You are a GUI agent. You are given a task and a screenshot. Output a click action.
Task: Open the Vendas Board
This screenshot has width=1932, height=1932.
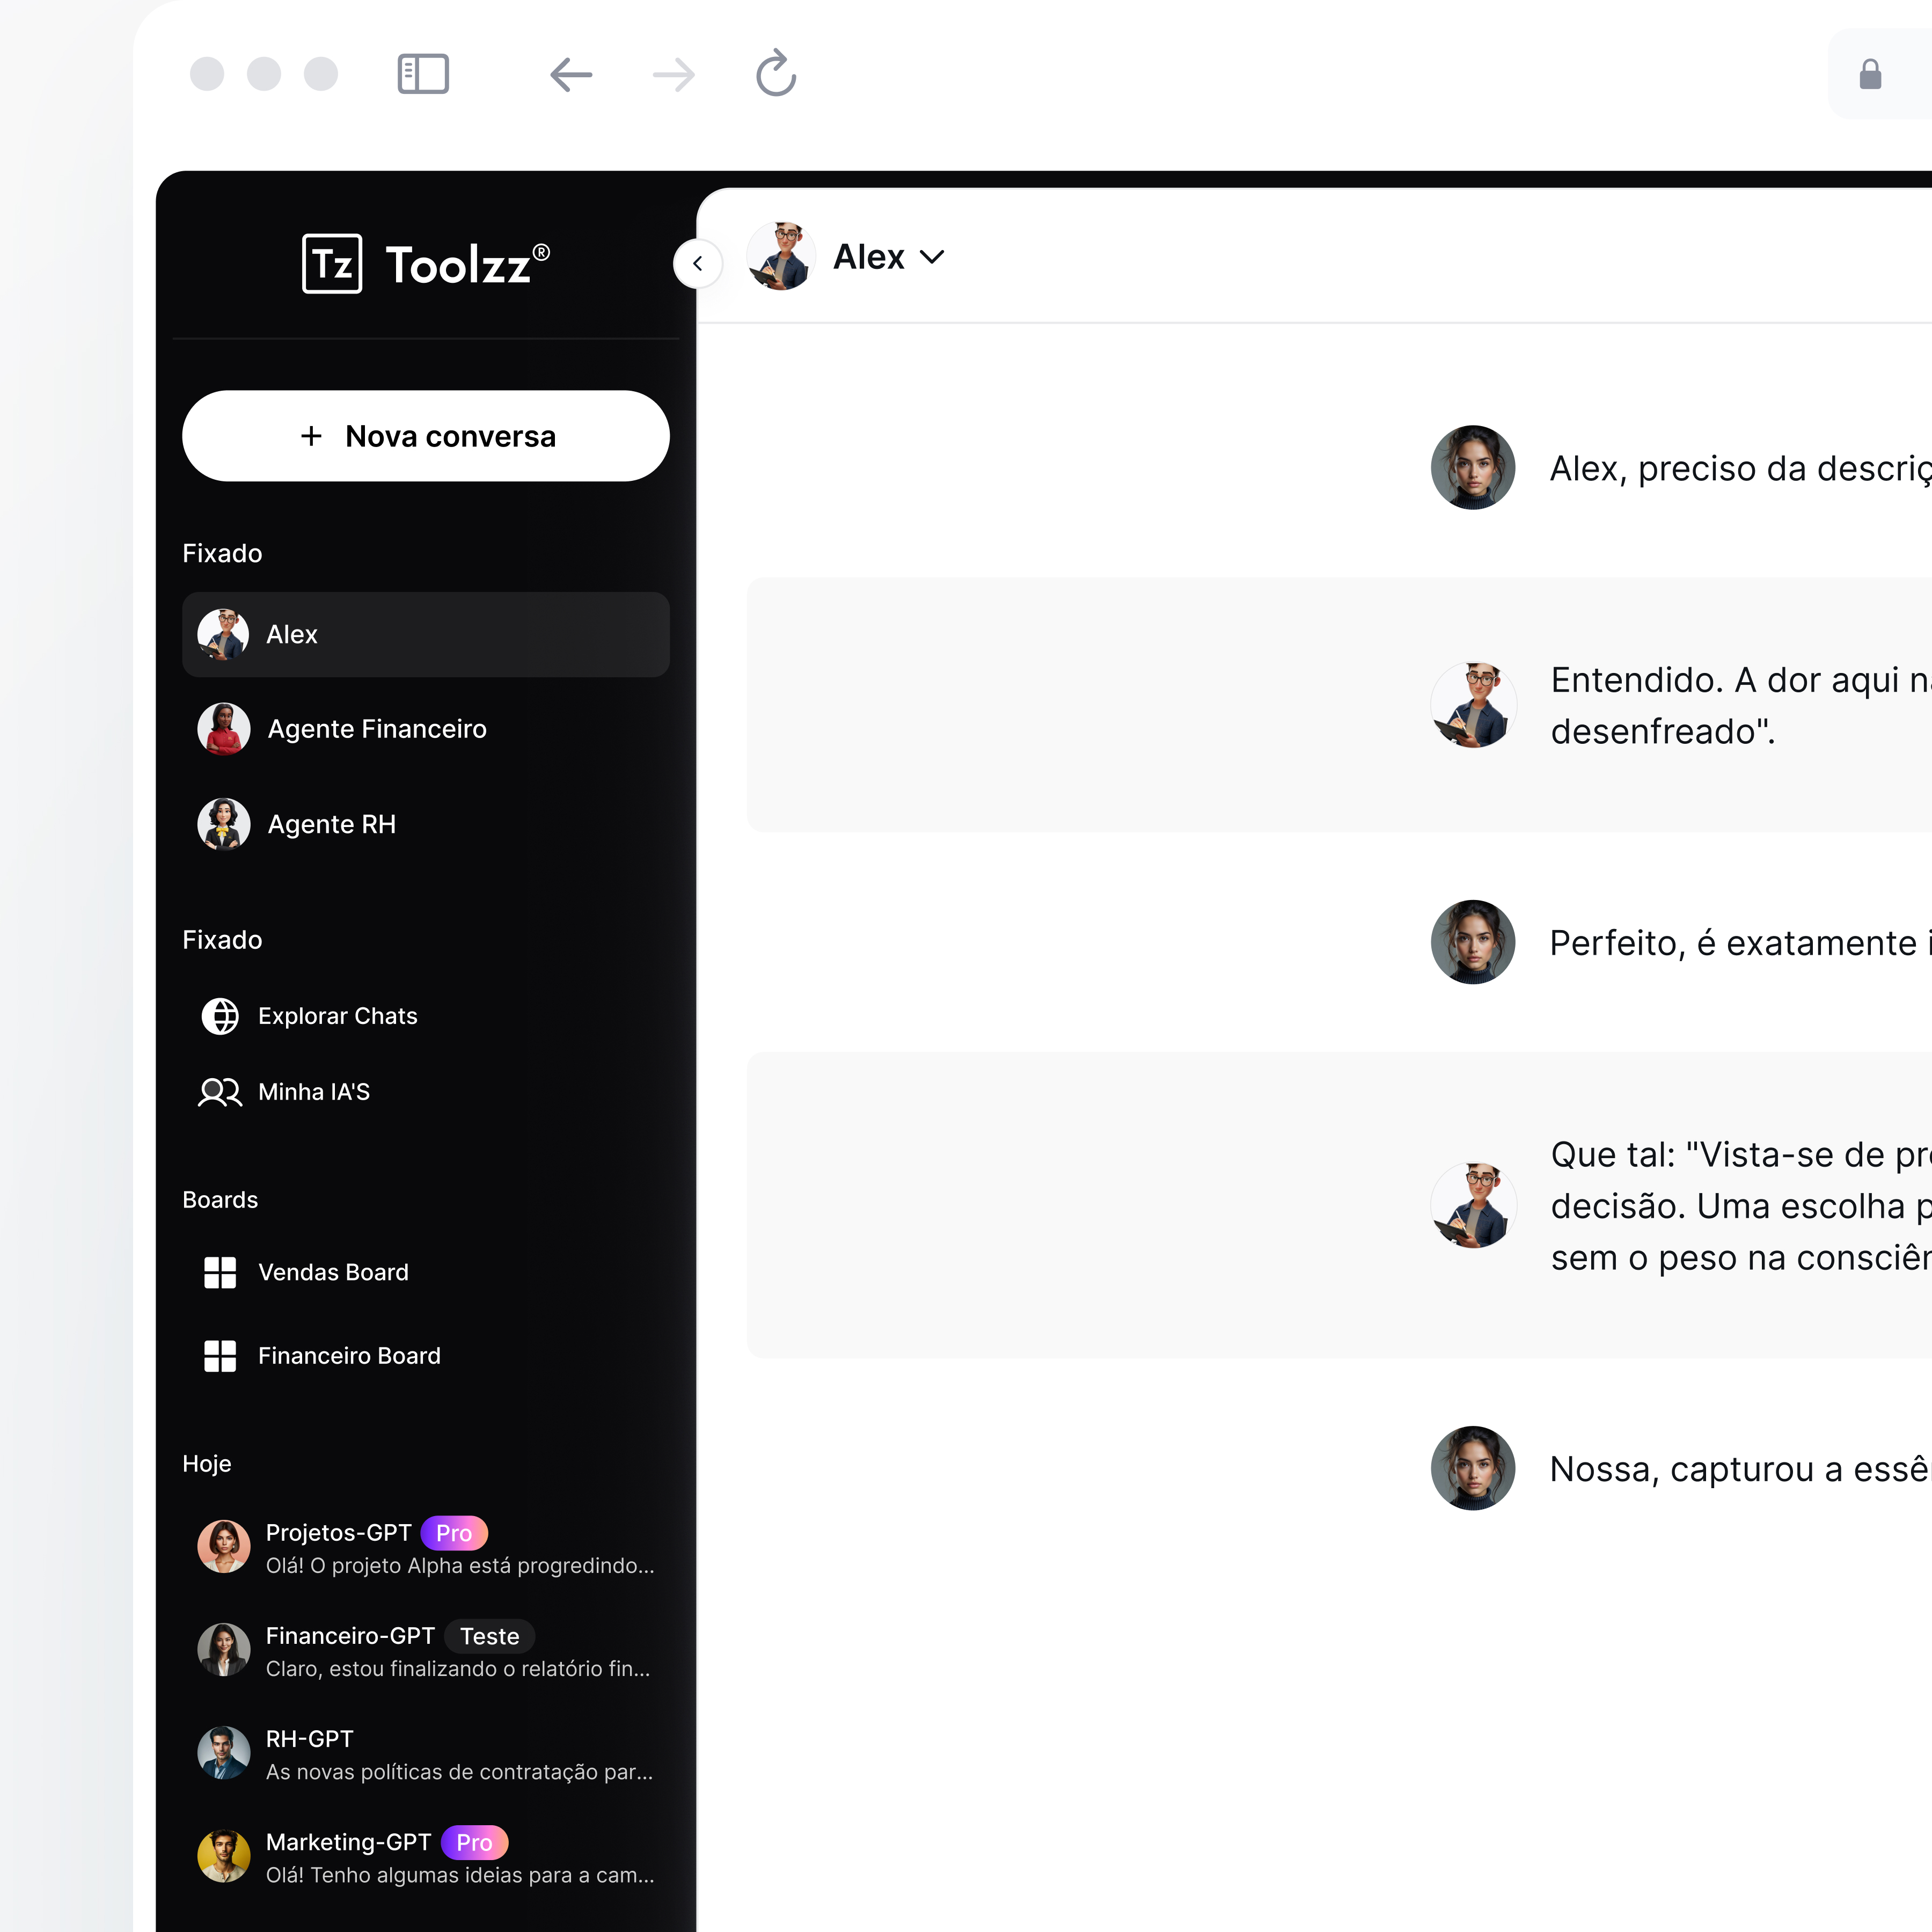(426, 1272)
